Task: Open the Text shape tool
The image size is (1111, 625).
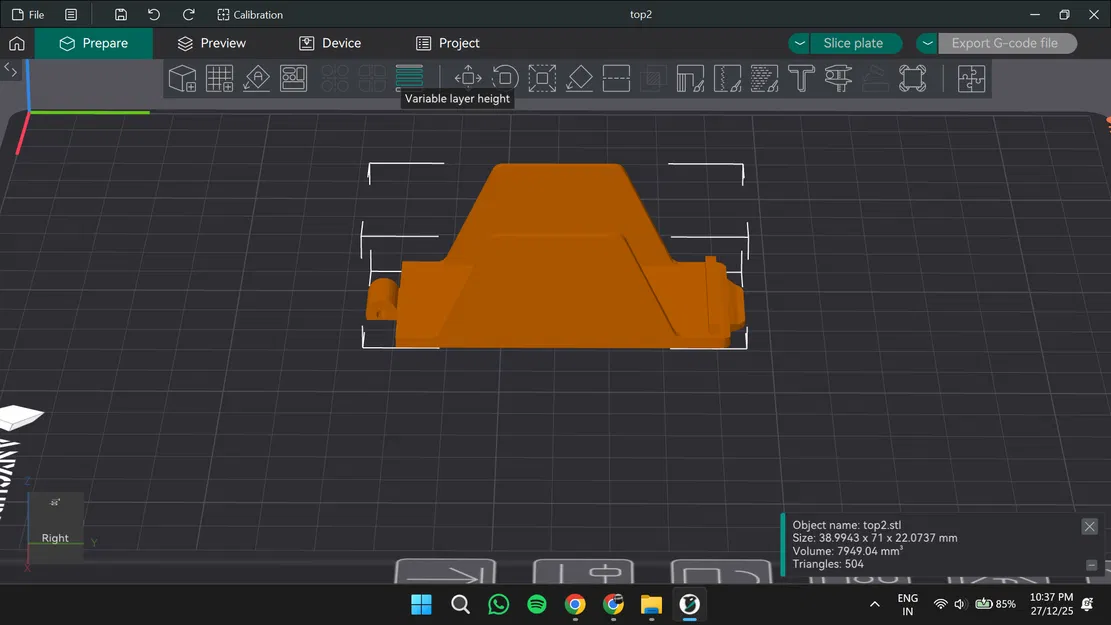Action: click(x=801, y=78)
